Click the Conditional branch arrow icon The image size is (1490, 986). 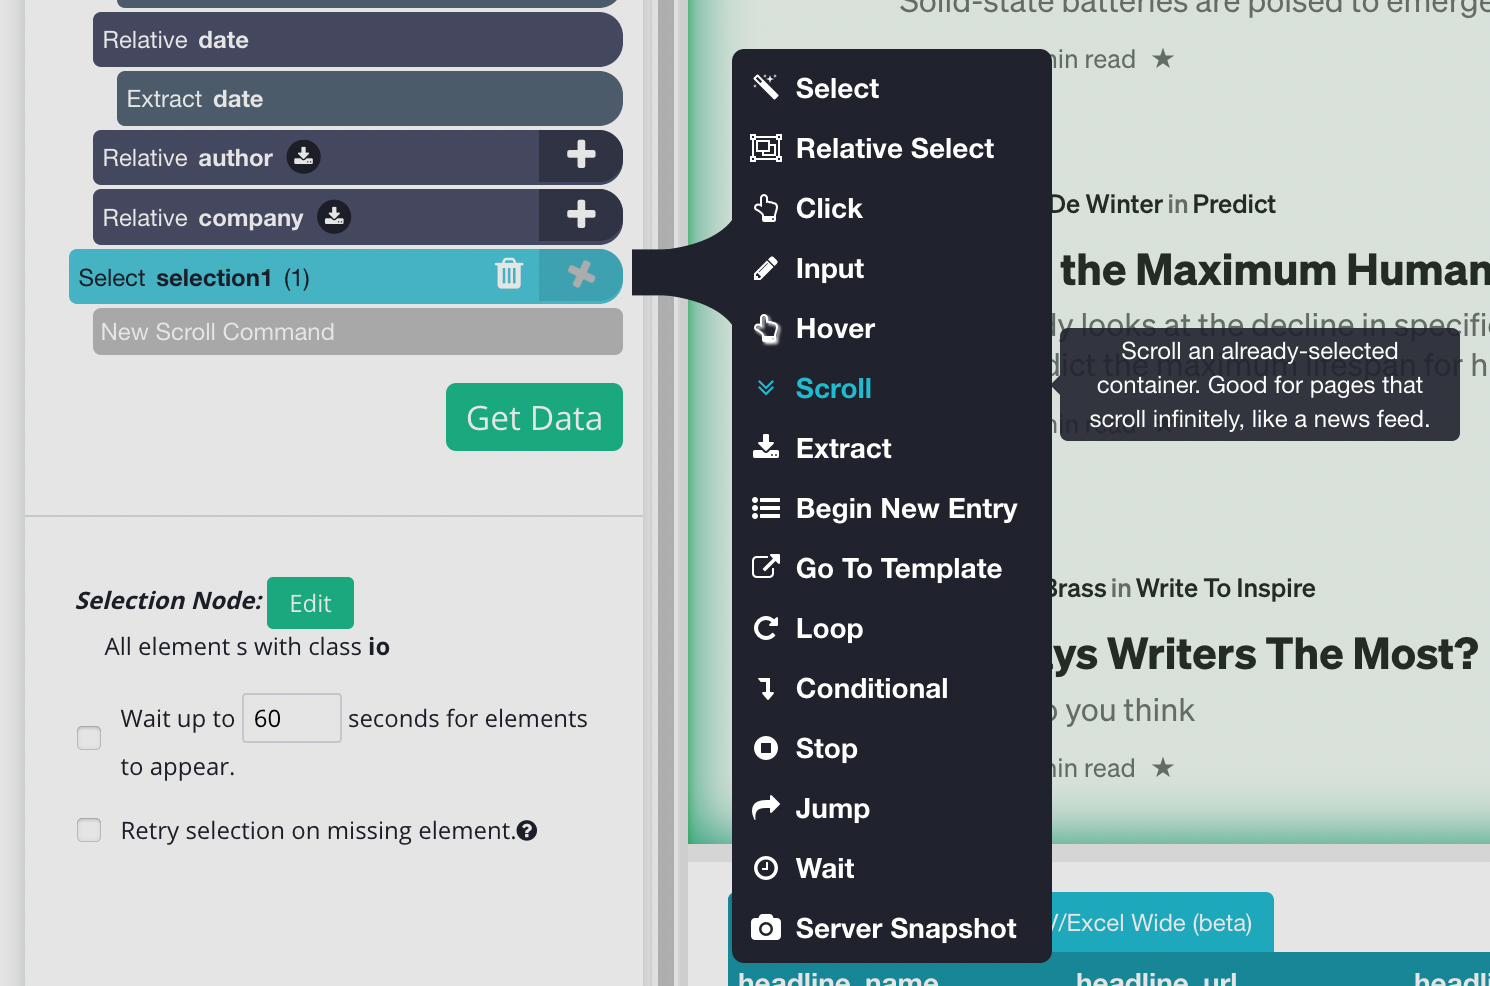(x=766, y=688)
